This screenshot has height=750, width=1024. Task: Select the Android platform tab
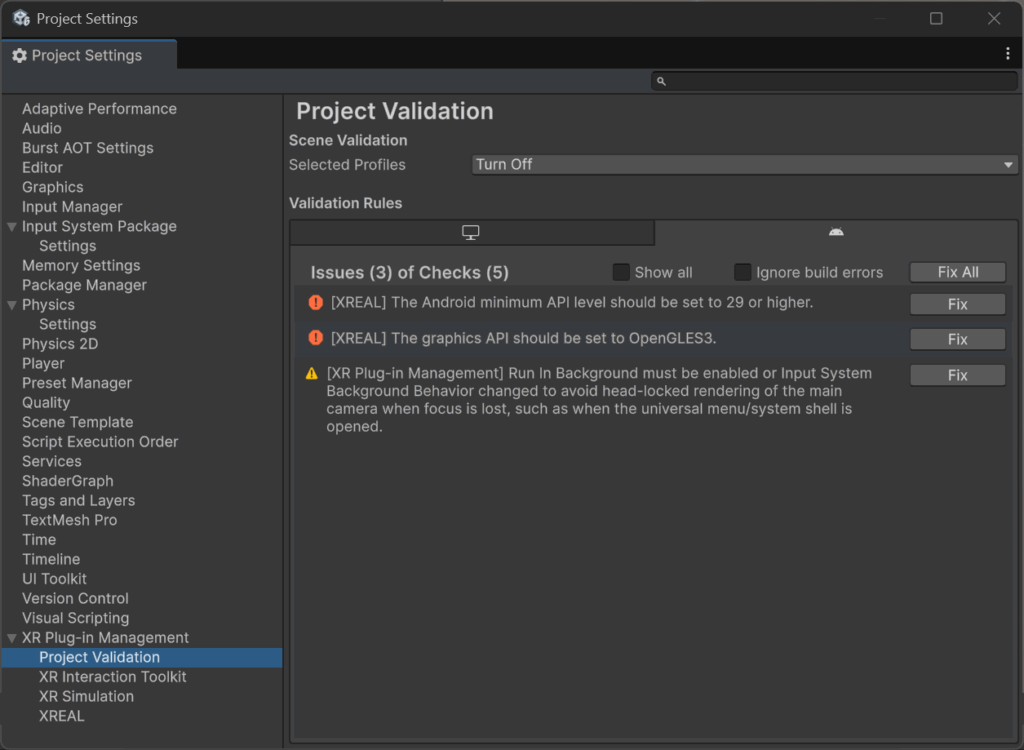(836, 232)
